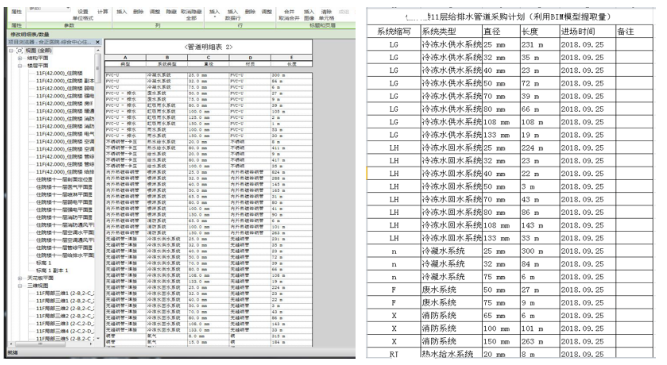Click the 属性 ribbon button

[x=17, y=11]
